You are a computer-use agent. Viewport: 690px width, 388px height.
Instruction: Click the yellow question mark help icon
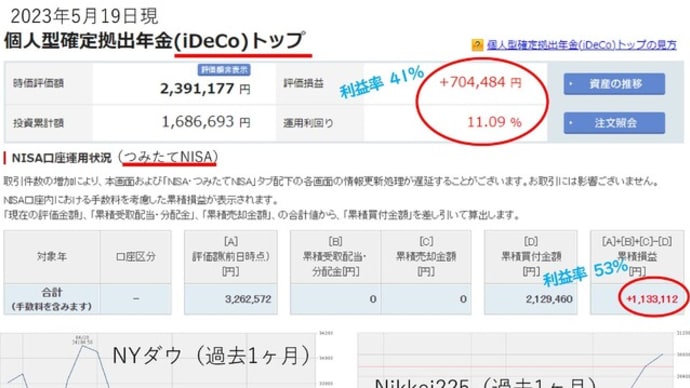[477, 45]
